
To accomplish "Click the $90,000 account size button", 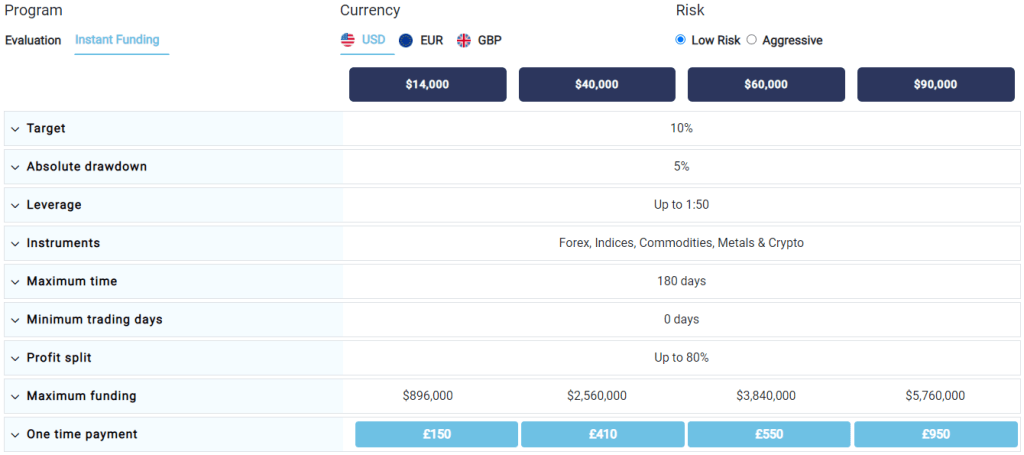I will click(x=936, y=84).
